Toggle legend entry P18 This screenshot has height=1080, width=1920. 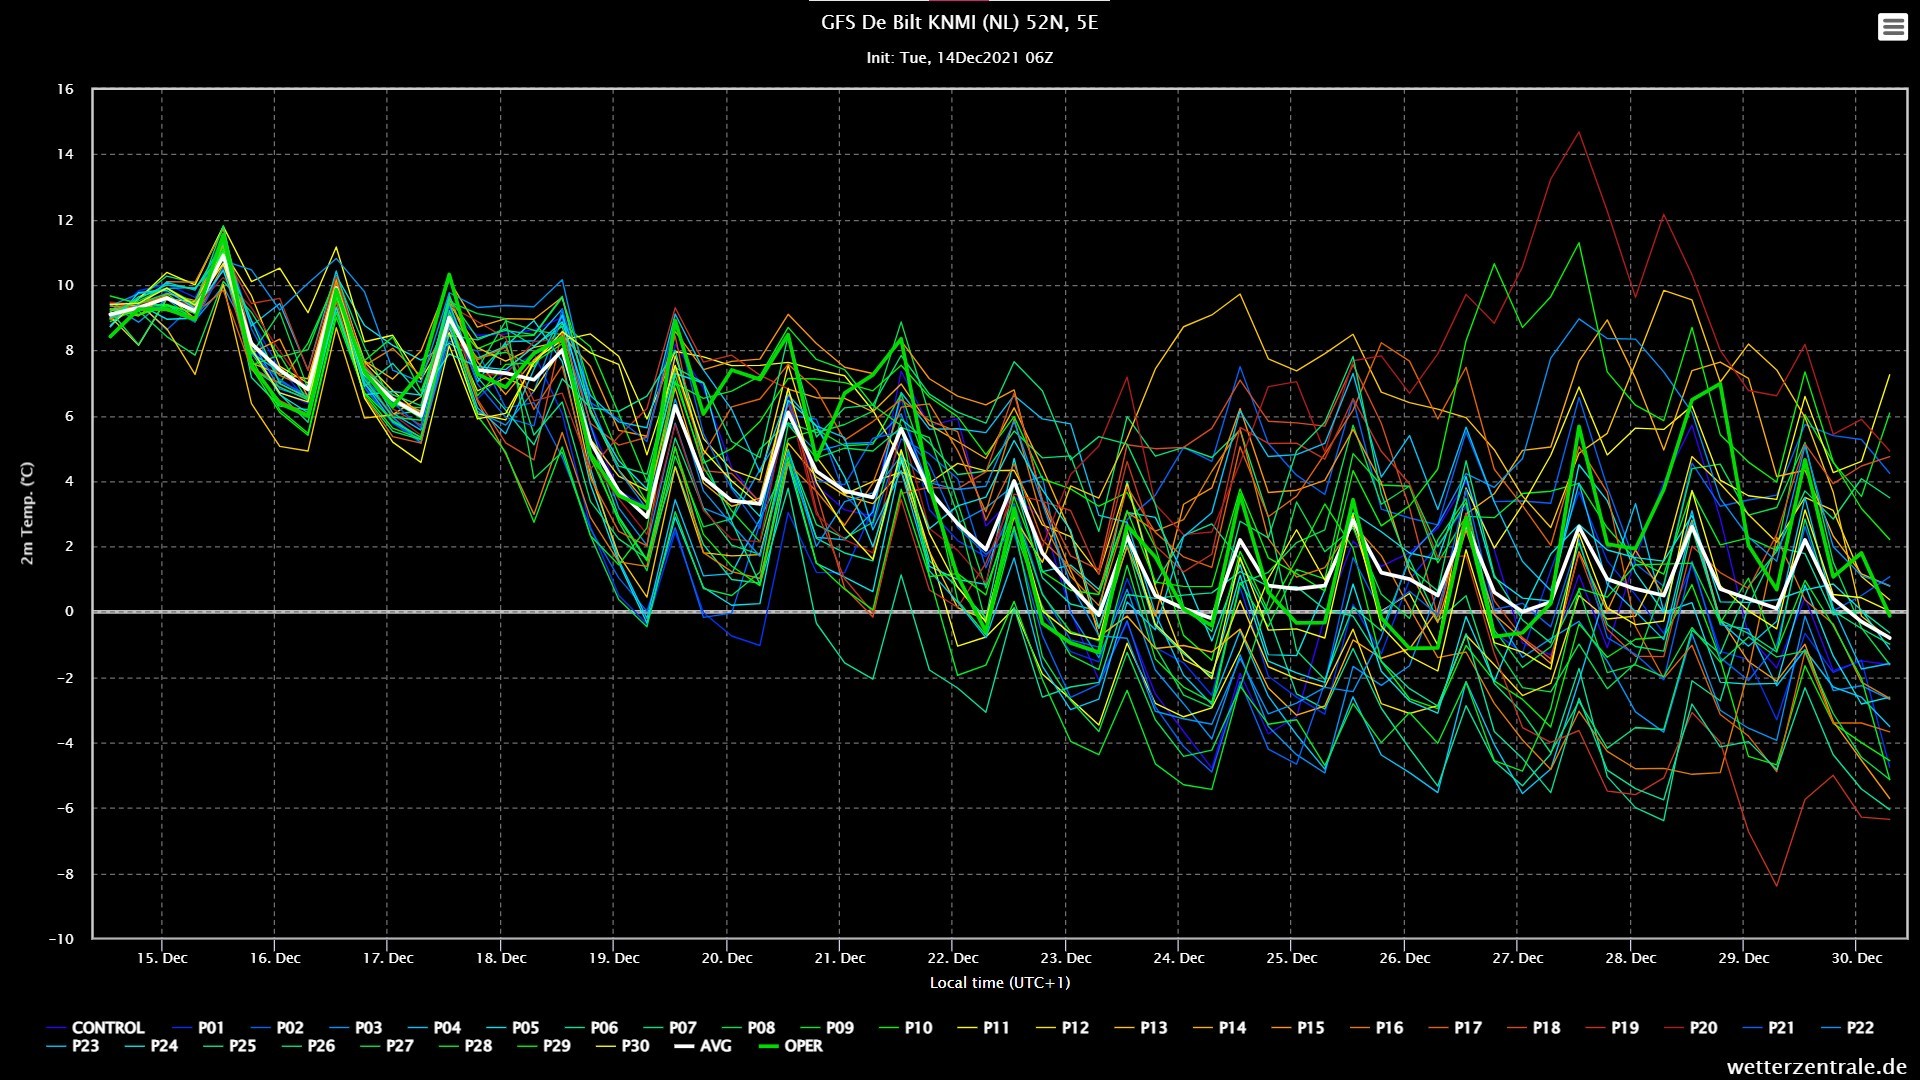(1533, 1028)
